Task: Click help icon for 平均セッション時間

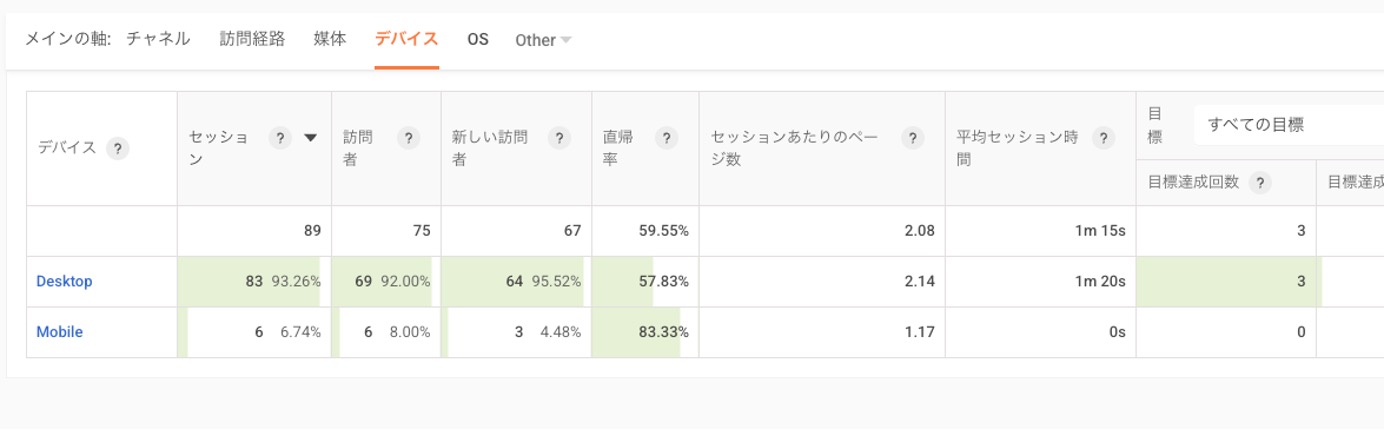Action: click(x=1103, y=139)
